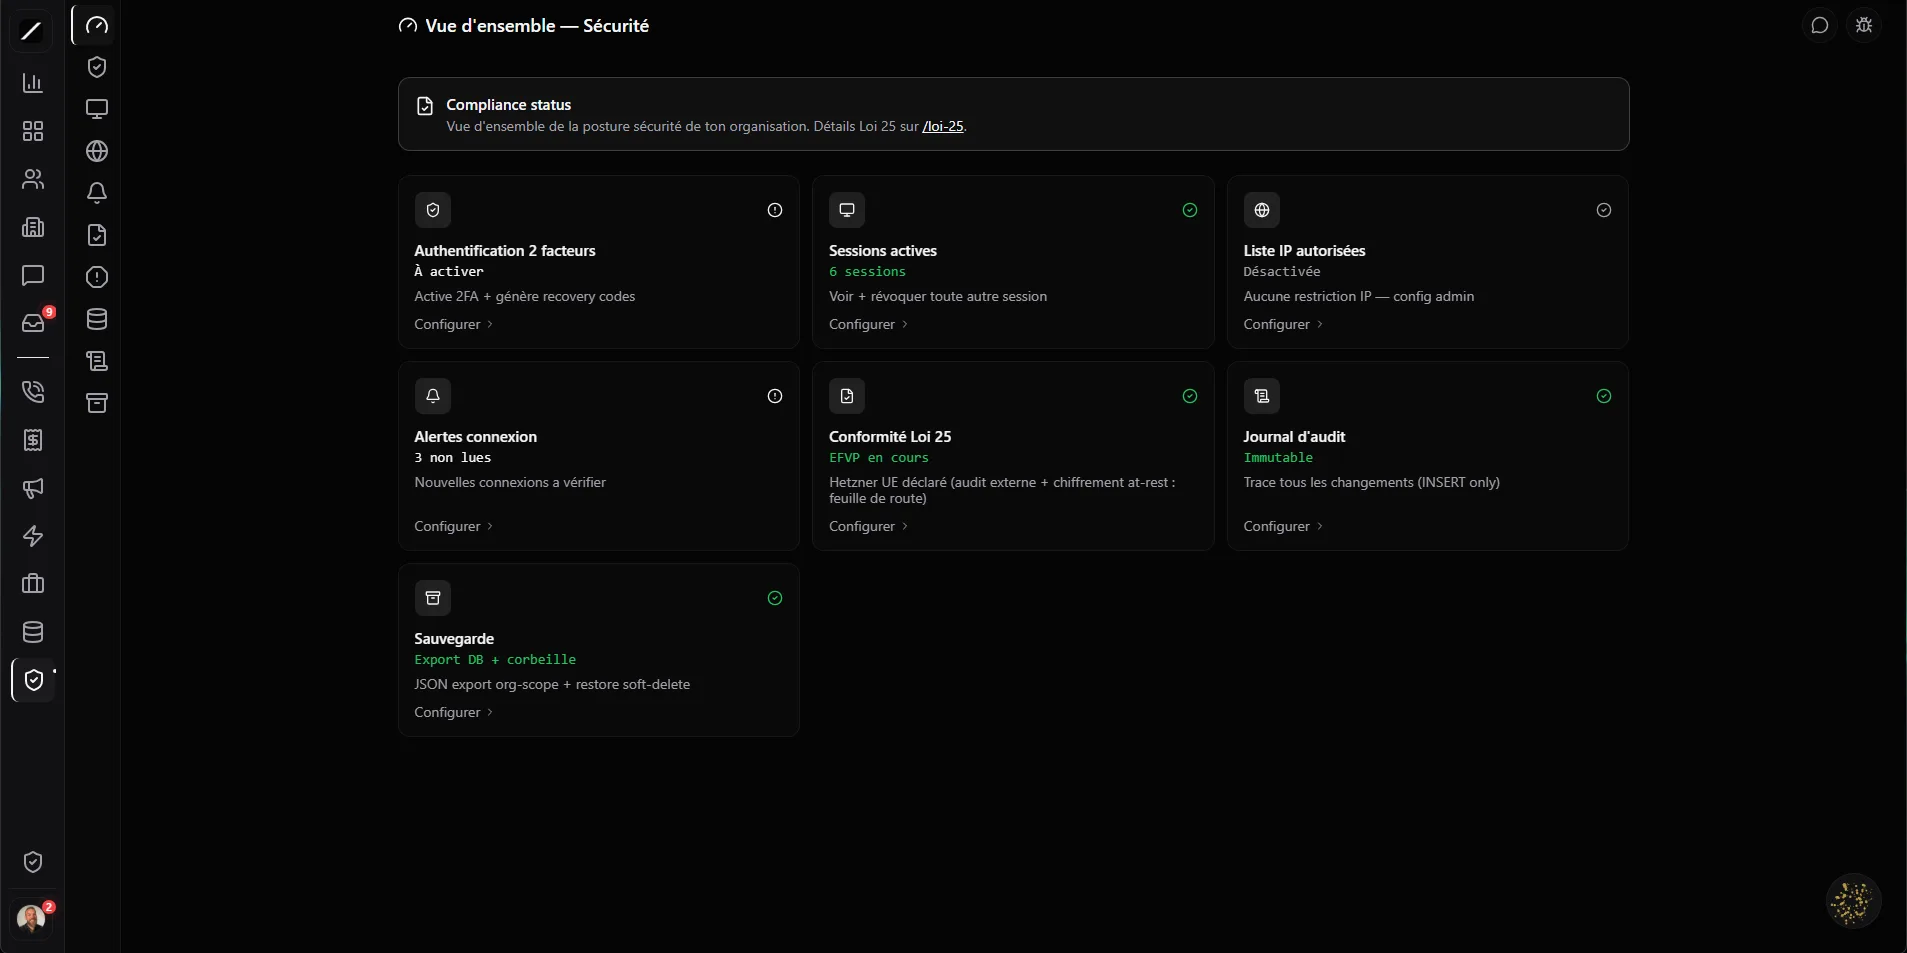This screenshot has height=953, width=1907.
Task: Open the four-squares grid dashboard icon
Action: (x=33, y=131)
